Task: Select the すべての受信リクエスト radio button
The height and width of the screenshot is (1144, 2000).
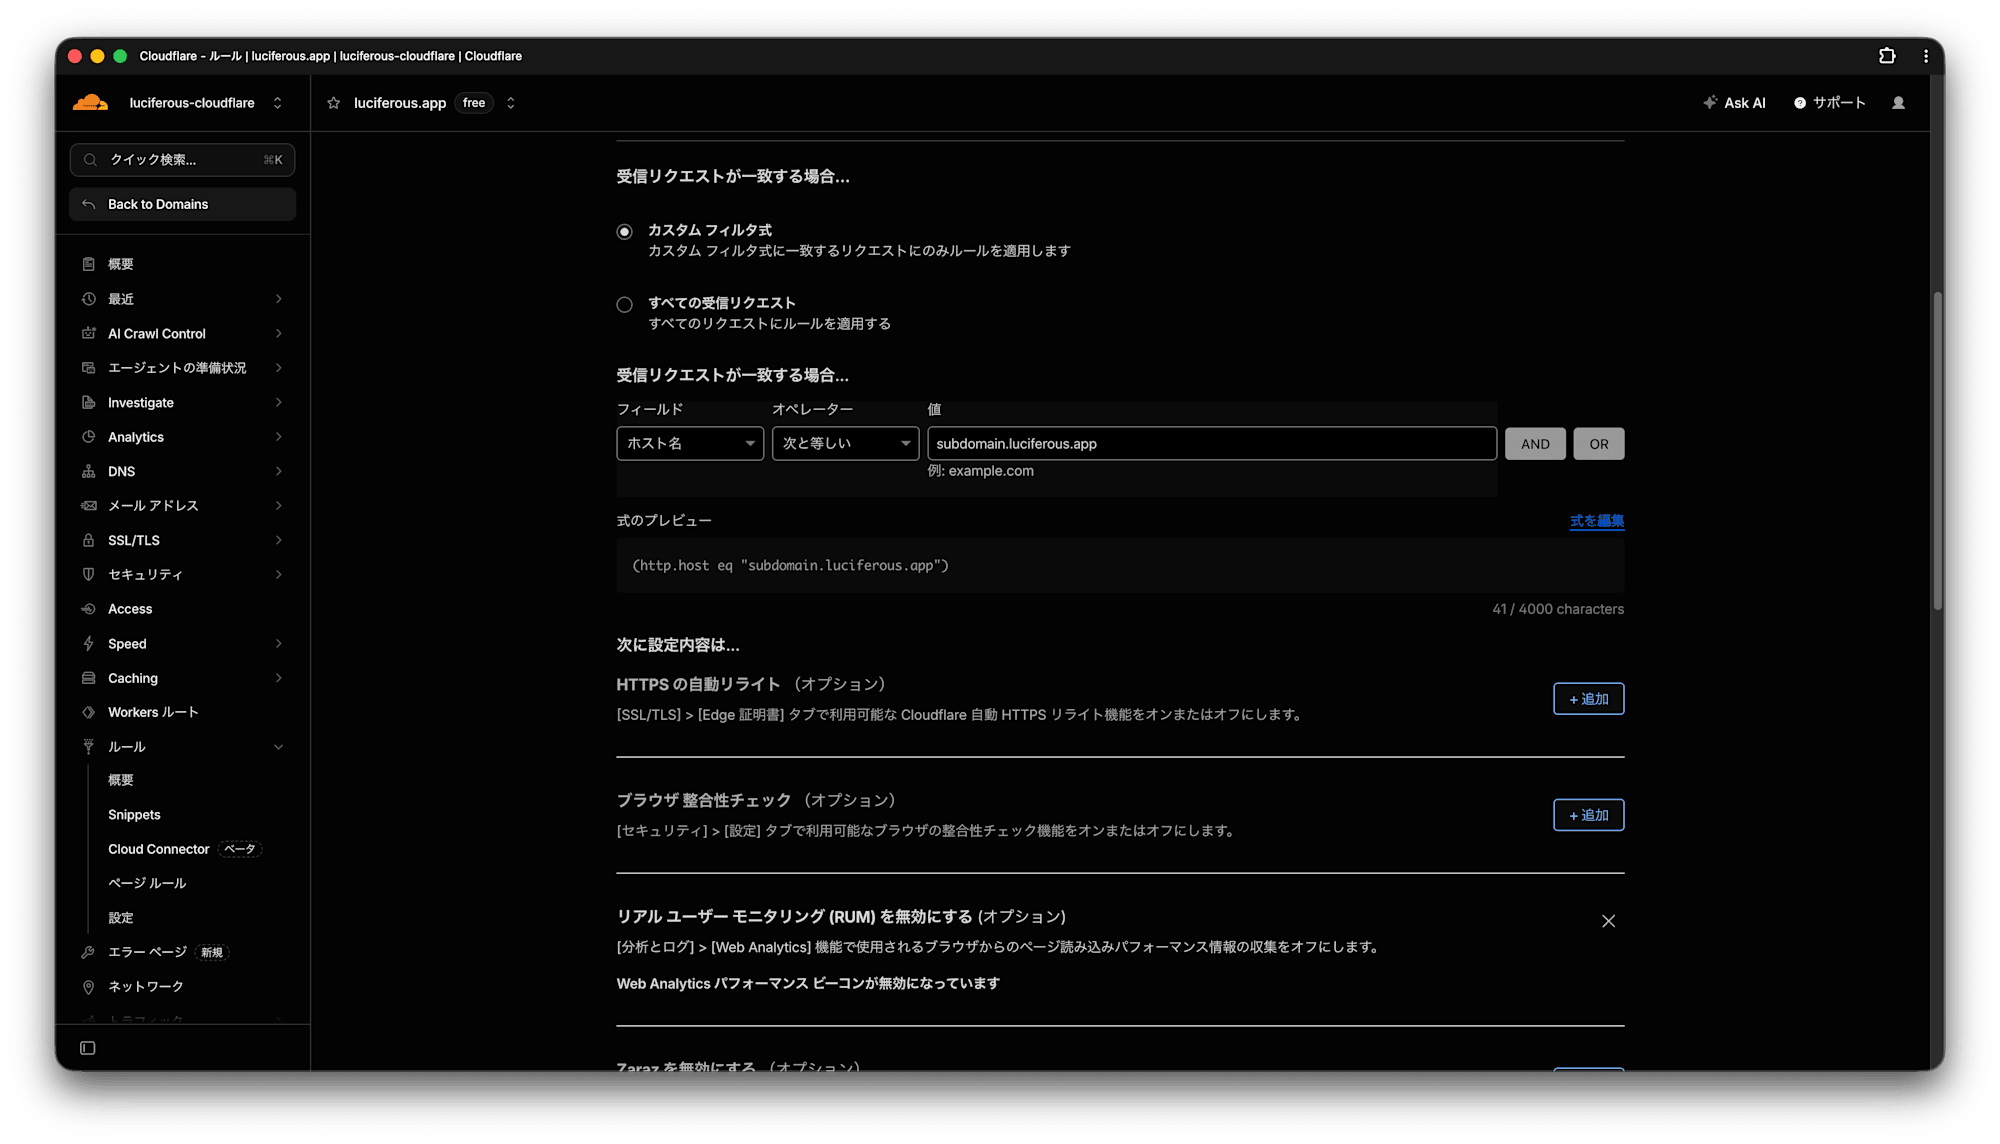Action: pos(624,305)
